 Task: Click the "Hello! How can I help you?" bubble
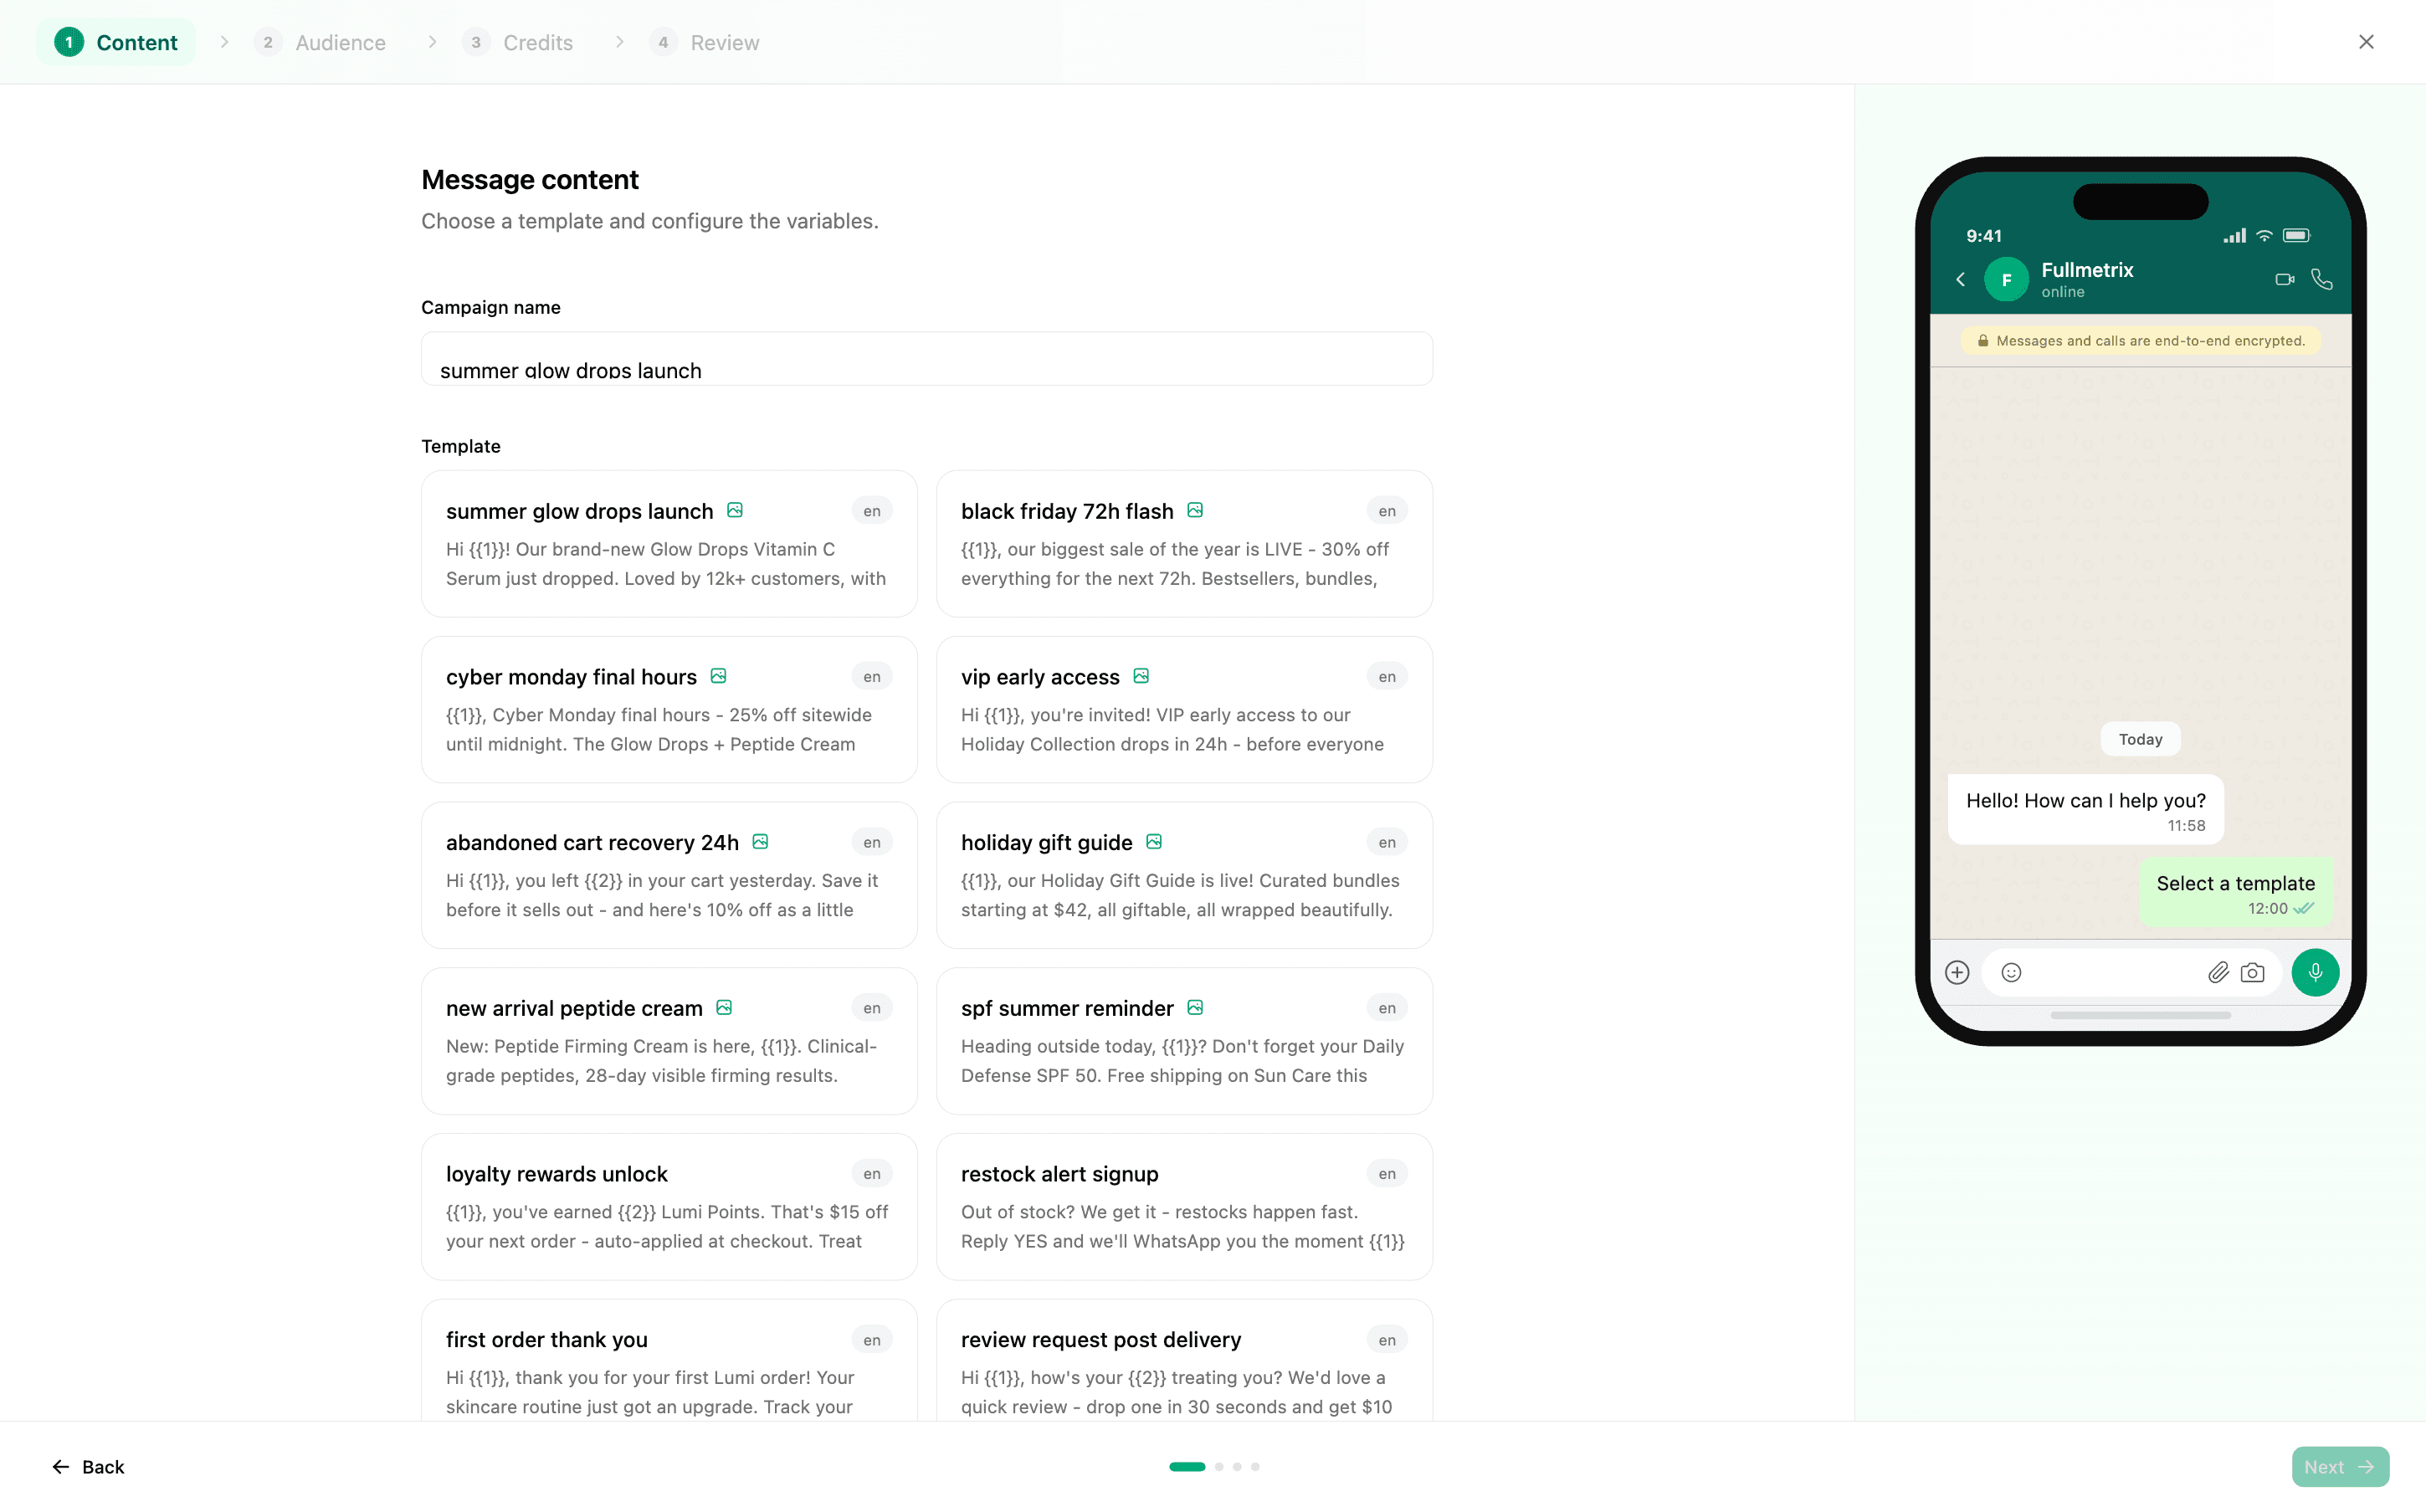(2085, 810)
